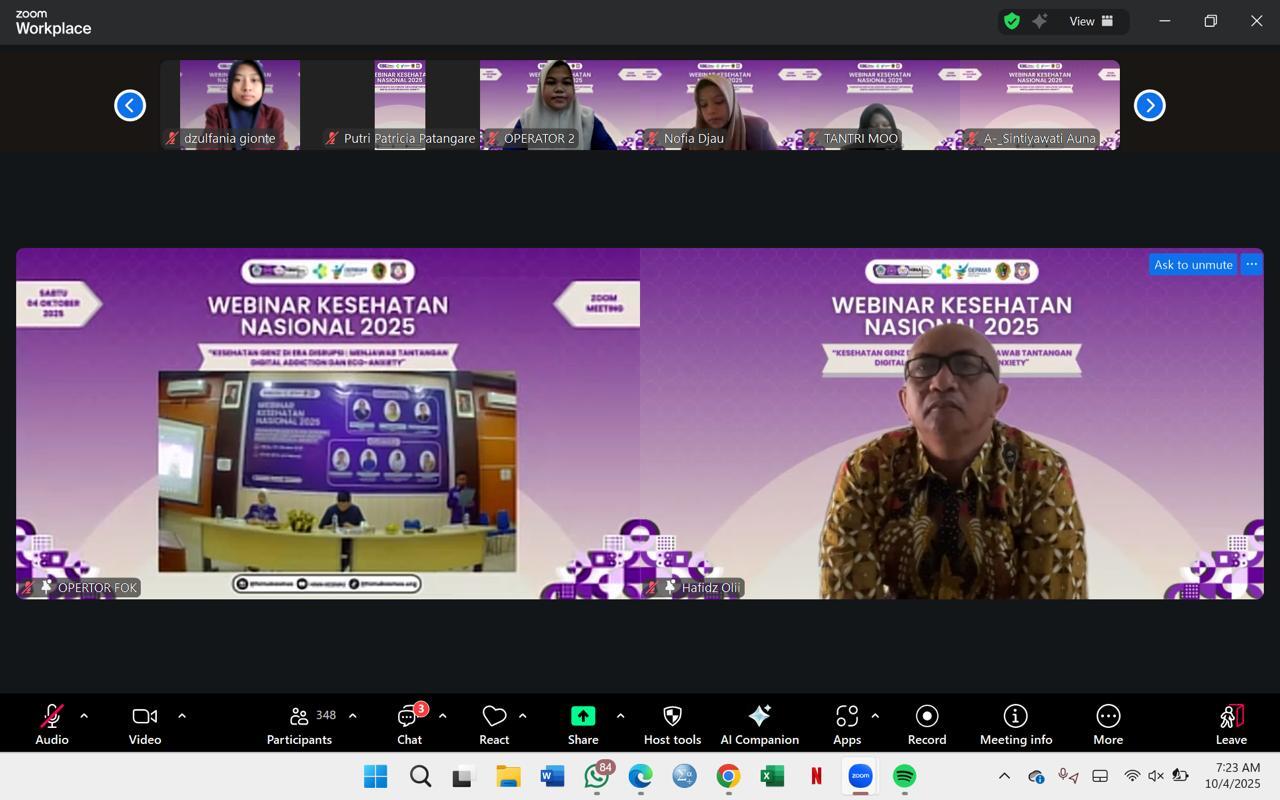Click Ask to unmute button
The width and height of the screenshot is (1280, 800).
point(1192,265)
